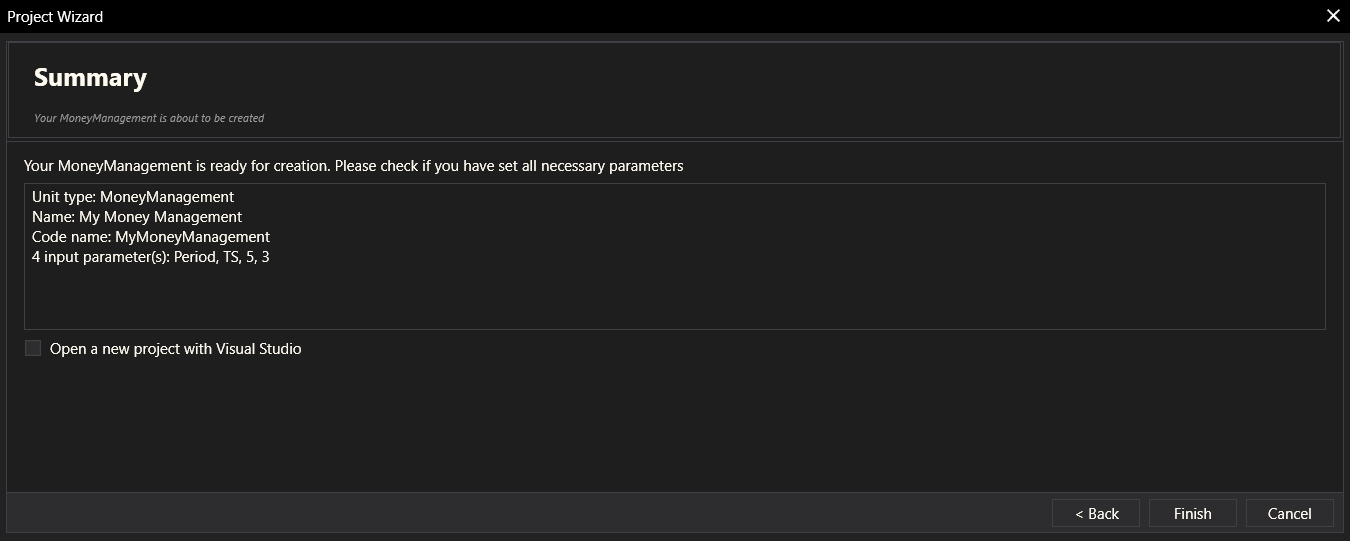The image size is (1350, 541).
Task: Click 'TS' in the input parameters list
Action: 231,257
